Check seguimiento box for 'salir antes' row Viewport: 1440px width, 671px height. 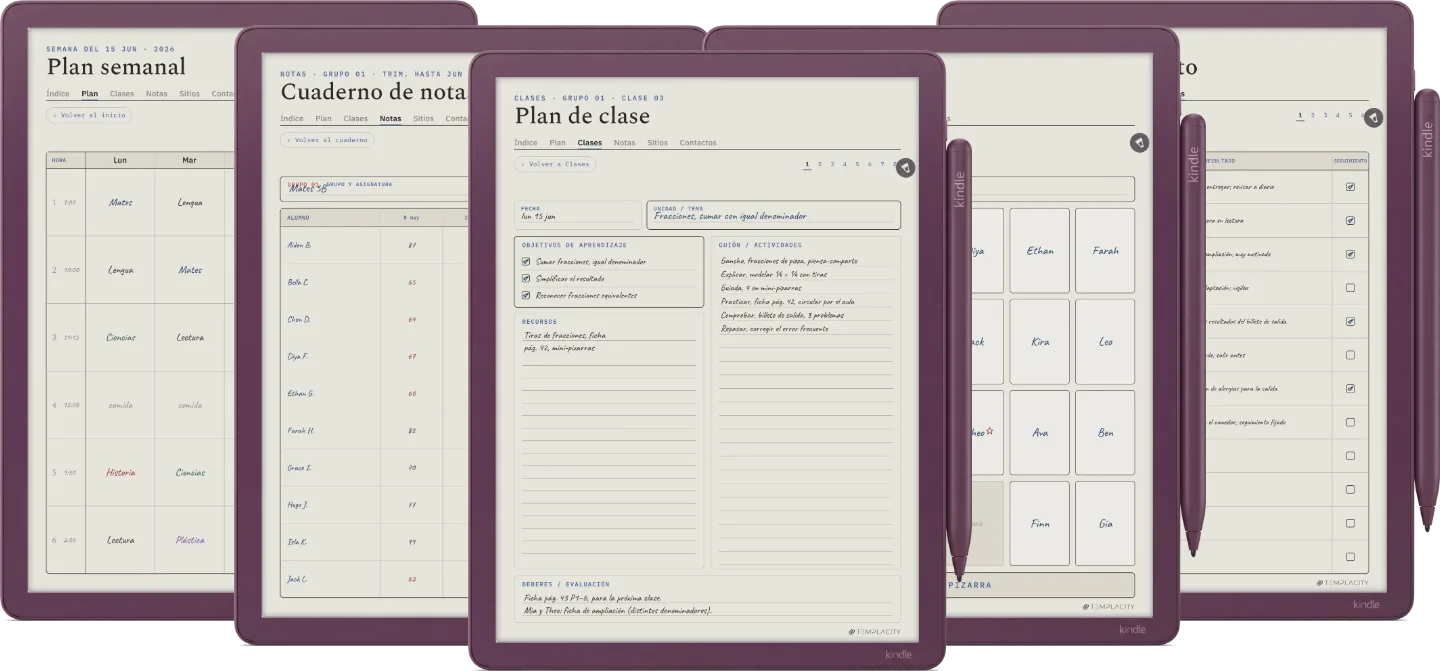[x=1350, y=355]
